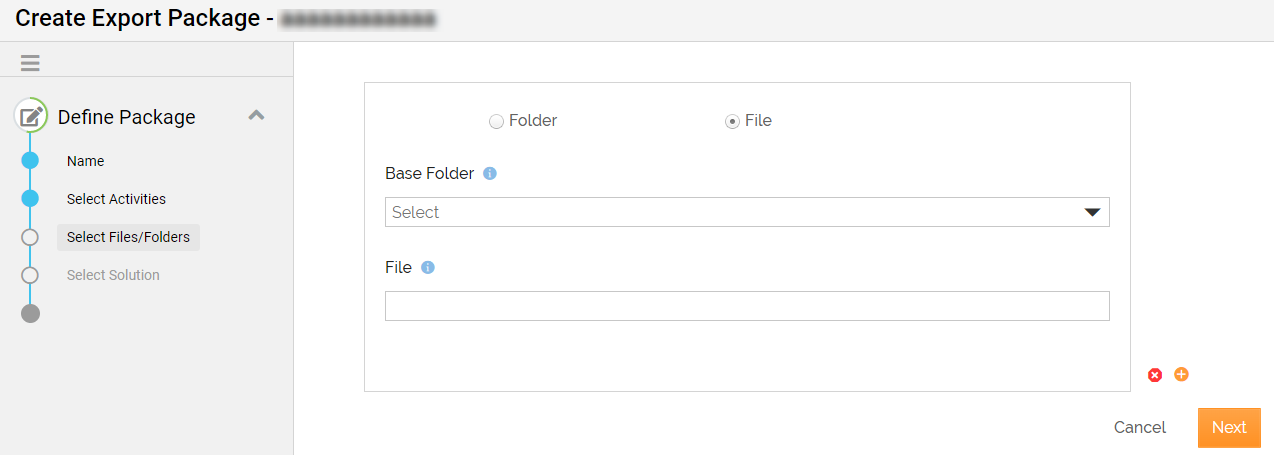Click the Base Folder dropdown arrow
The height and width of the screenshot is (455, 1274).
point(1092,212)
